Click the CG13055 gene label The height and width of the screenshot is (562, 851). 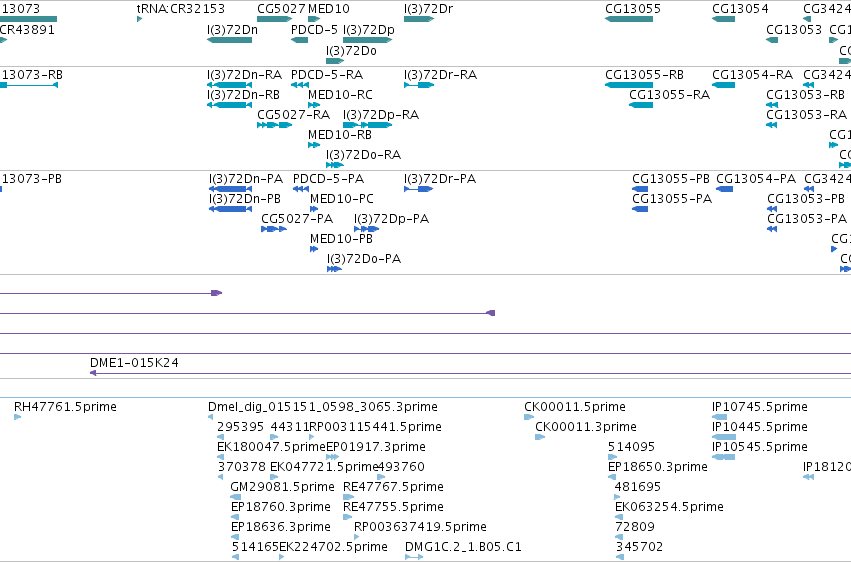pyautogui.click(x=633, y=9)
